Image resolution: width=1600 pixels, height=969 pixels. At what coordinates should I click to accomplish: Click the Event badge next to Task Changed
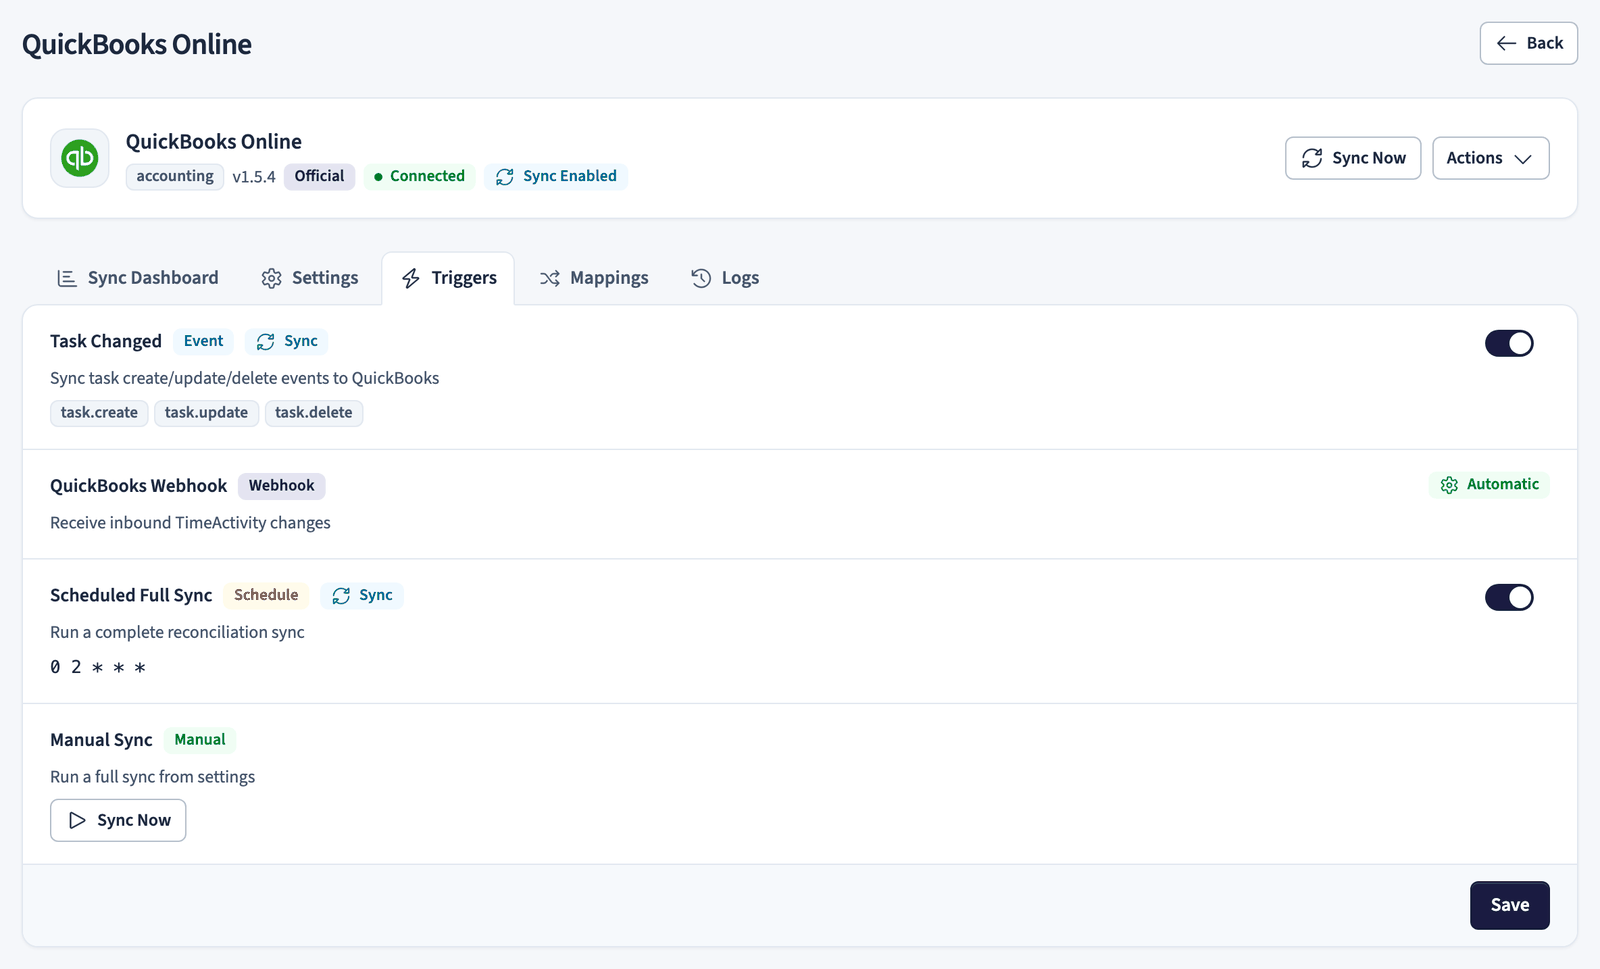click(203, 342)
